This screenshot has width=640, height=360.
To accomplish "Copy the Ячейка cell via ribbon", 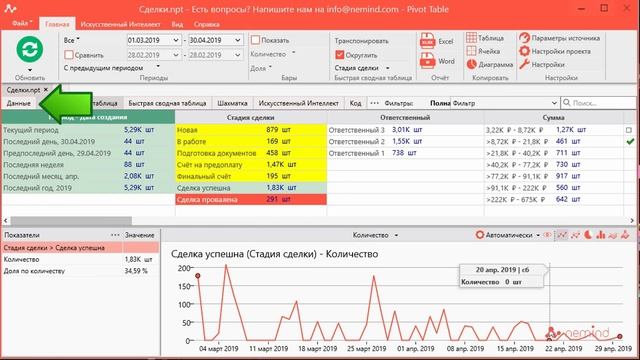I will 471,51.
